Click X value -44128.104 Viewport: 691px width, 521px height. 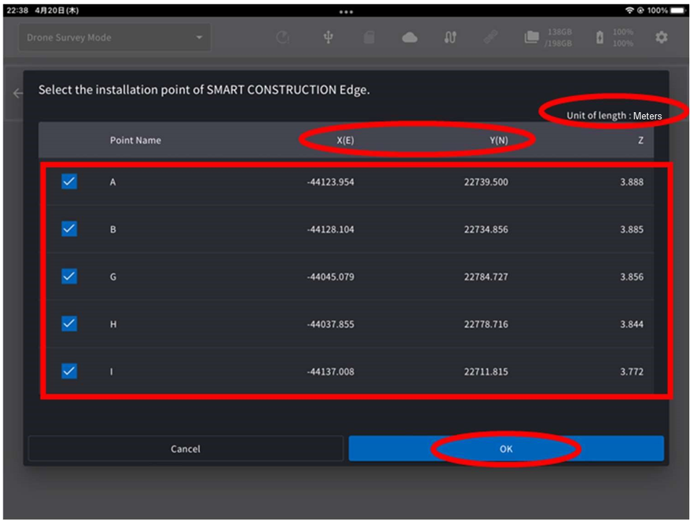331,229
